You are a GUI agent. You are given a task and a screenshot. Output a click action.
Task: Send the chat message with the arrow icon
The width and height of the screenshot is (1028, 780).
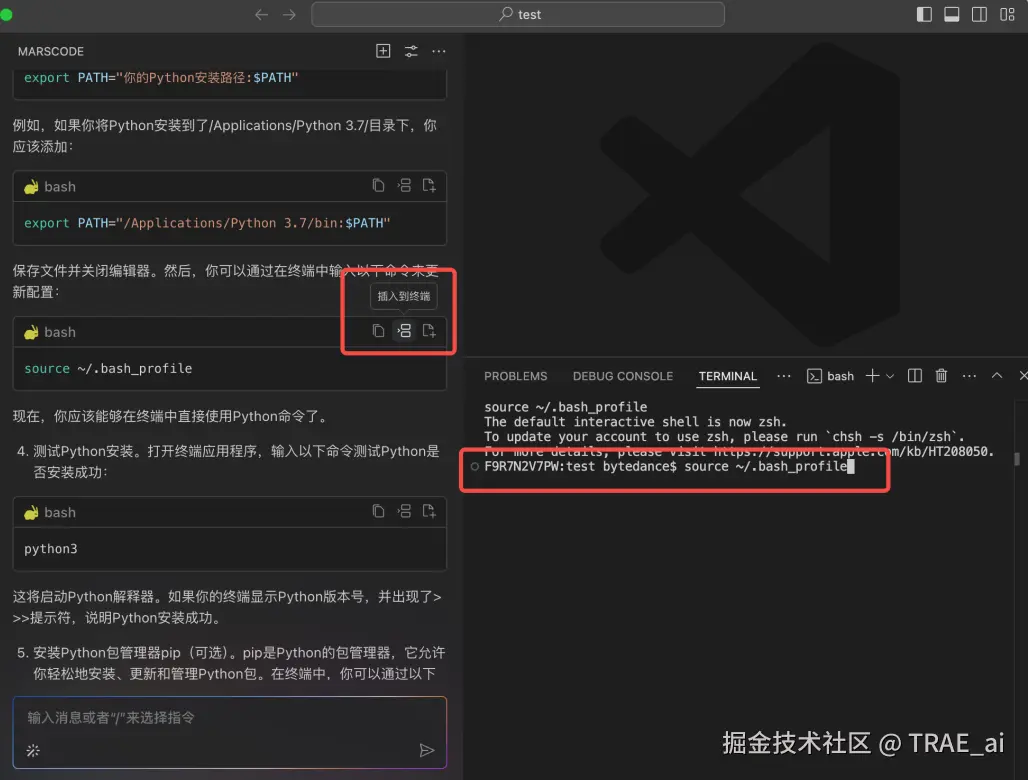pyautogui.click(x=427, y=750)
